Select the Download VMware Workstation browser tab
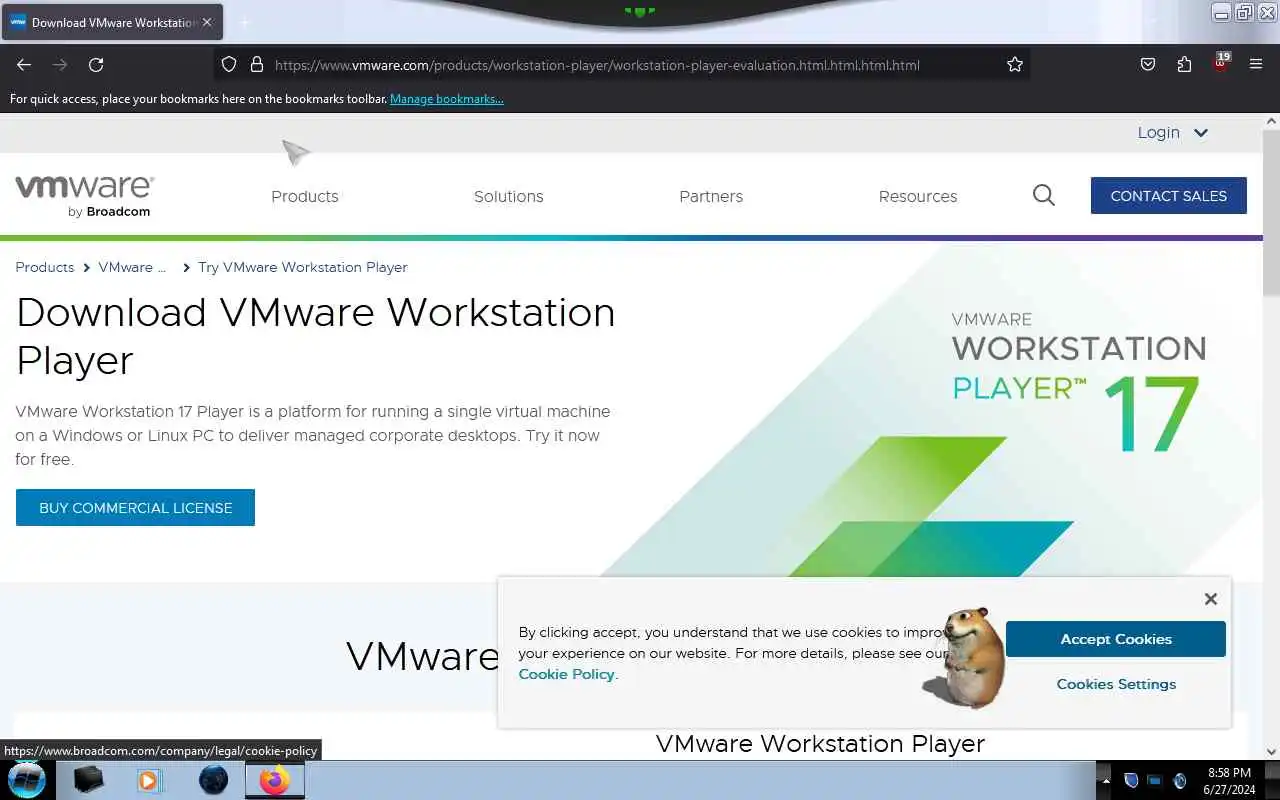1280x800 pixels. click(112, 22)
